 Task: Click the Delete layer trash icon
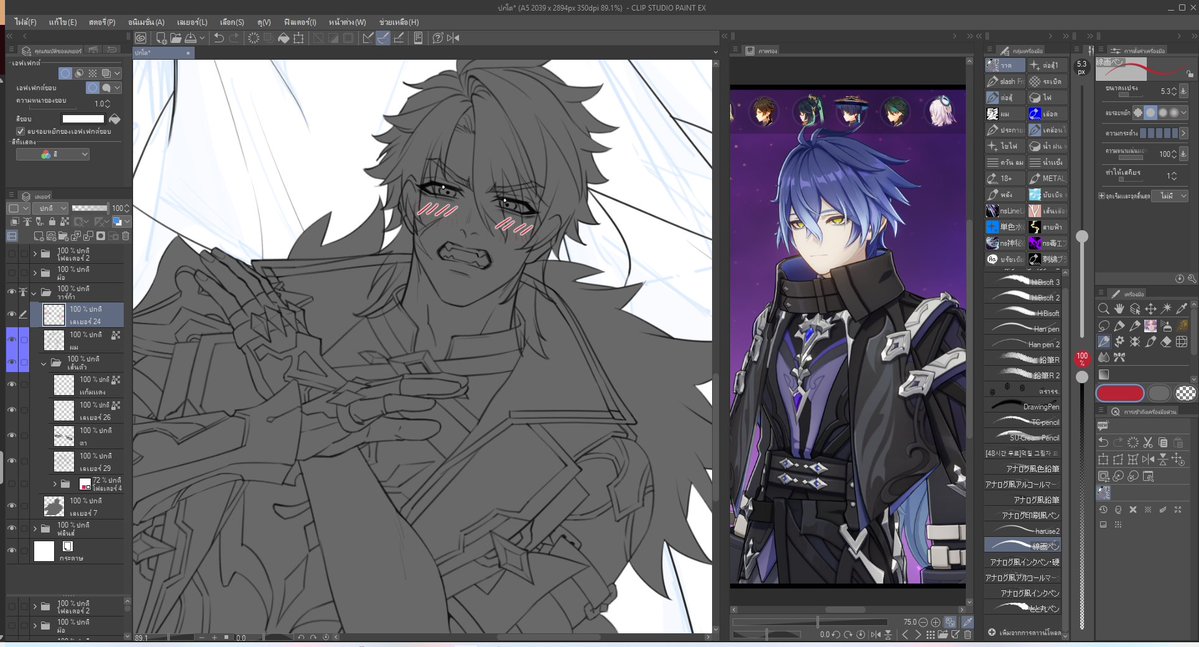coord(125,236)
